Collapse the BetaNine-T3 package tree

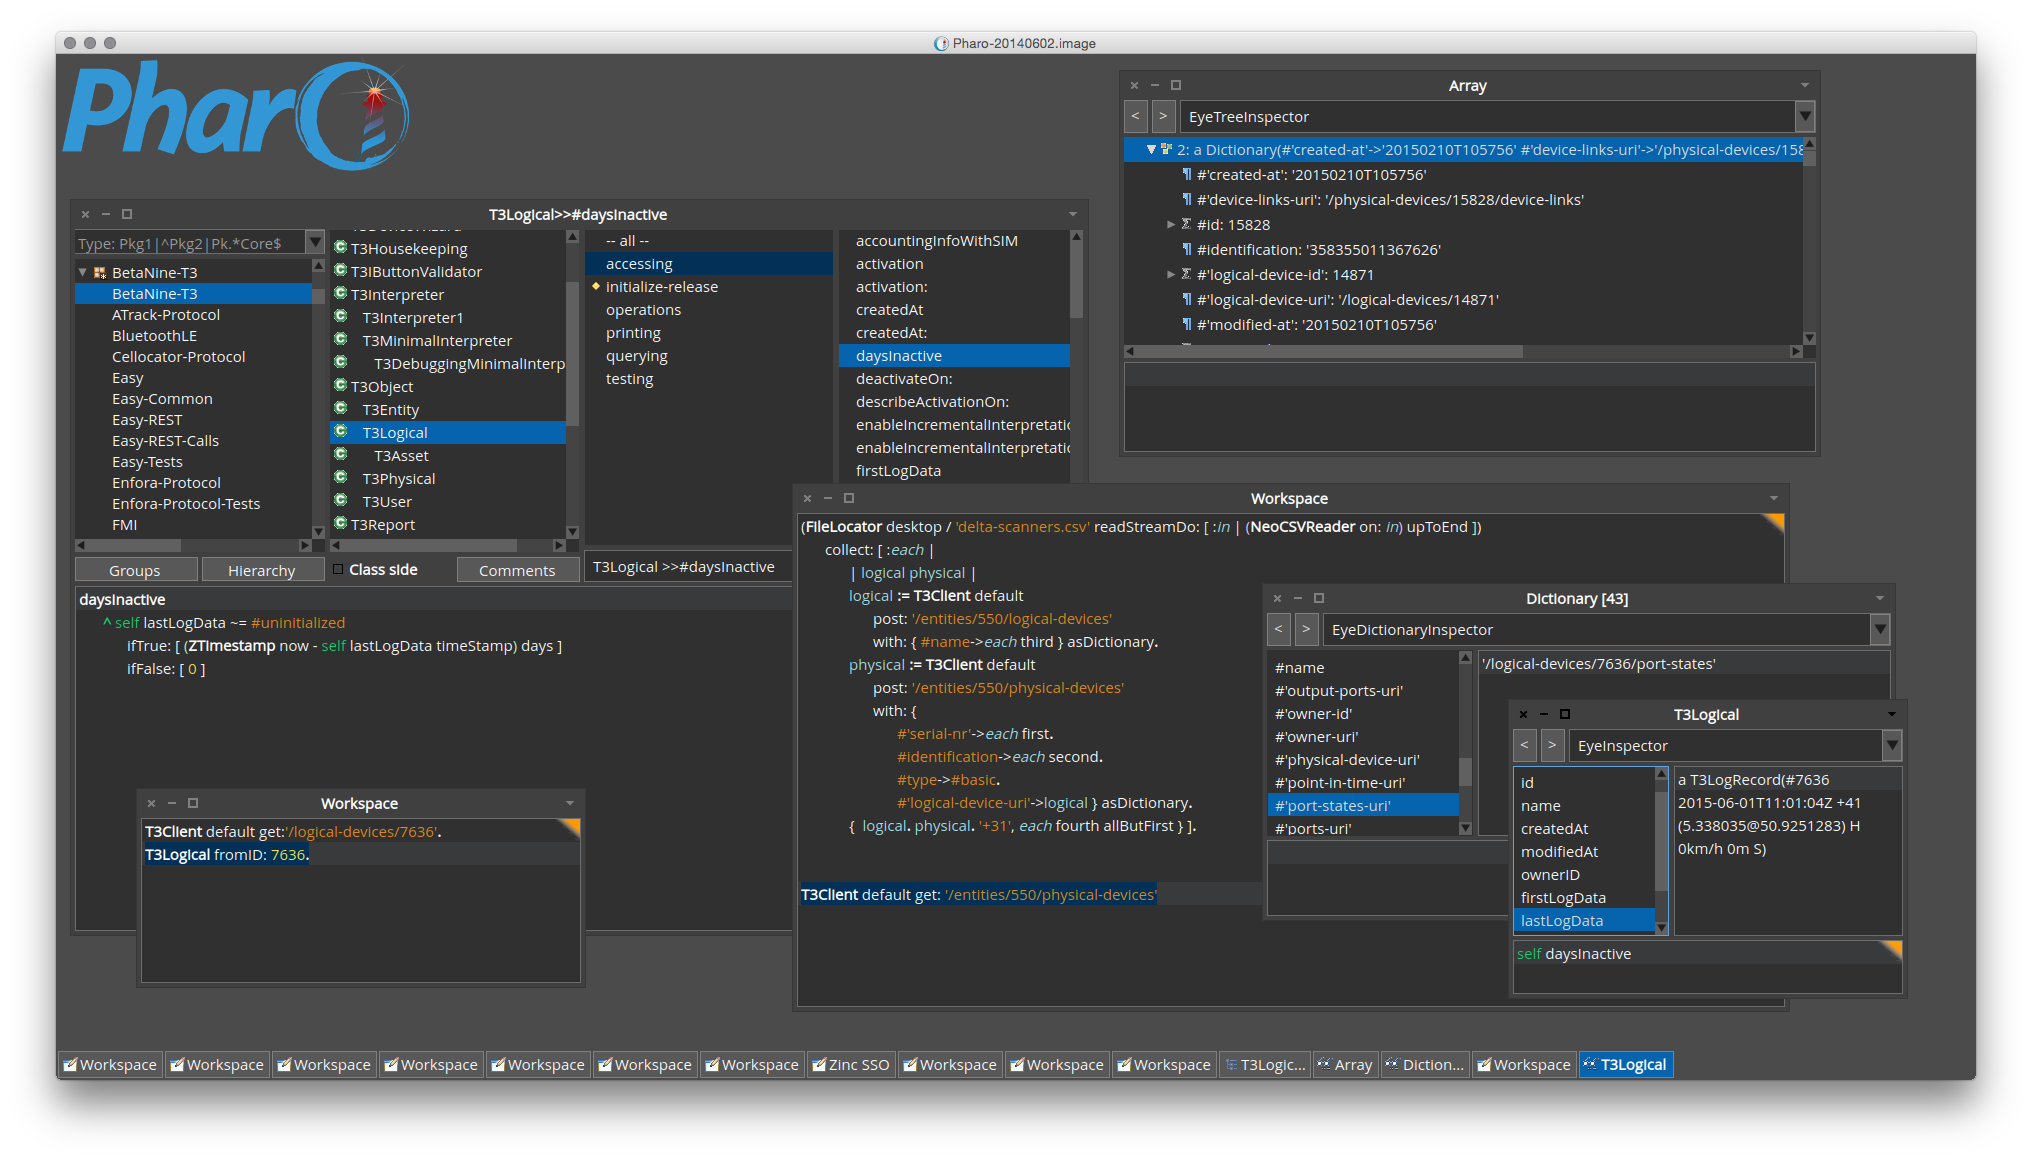point(83,272)
